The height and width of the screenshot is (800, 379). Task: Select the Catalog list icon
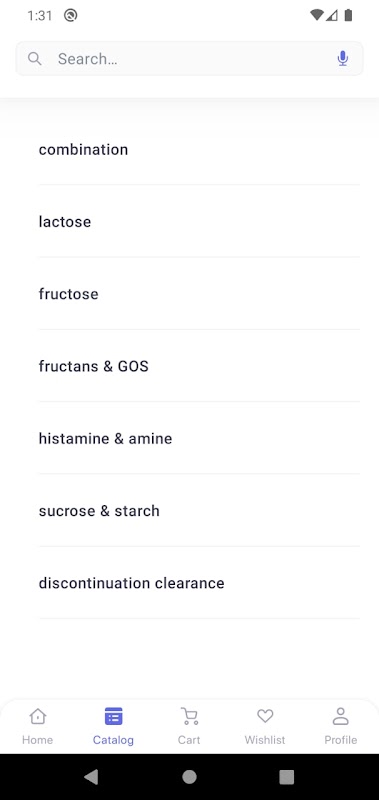click(113, 716)
